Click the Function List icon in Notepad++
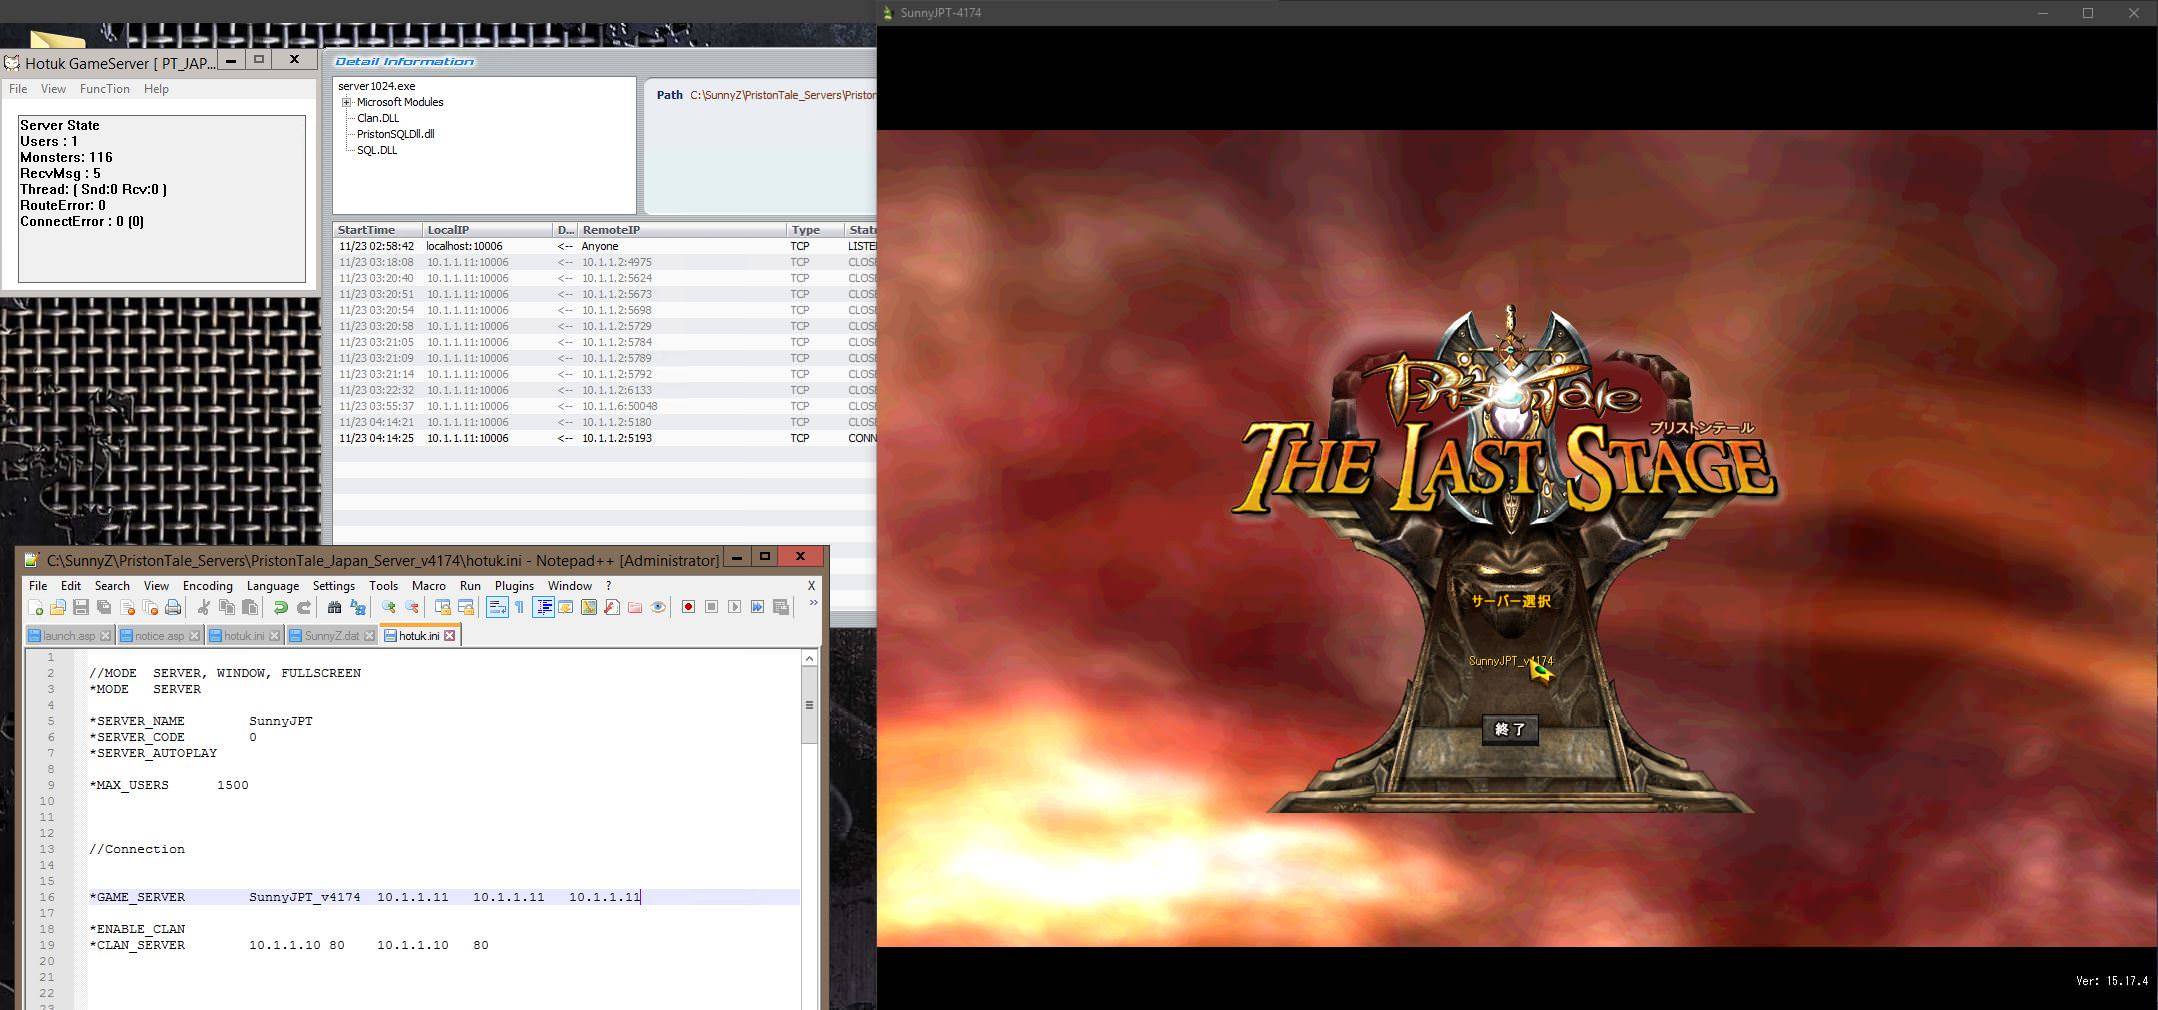This screenshot has width=2158, height=1010. tap(611, 607)
